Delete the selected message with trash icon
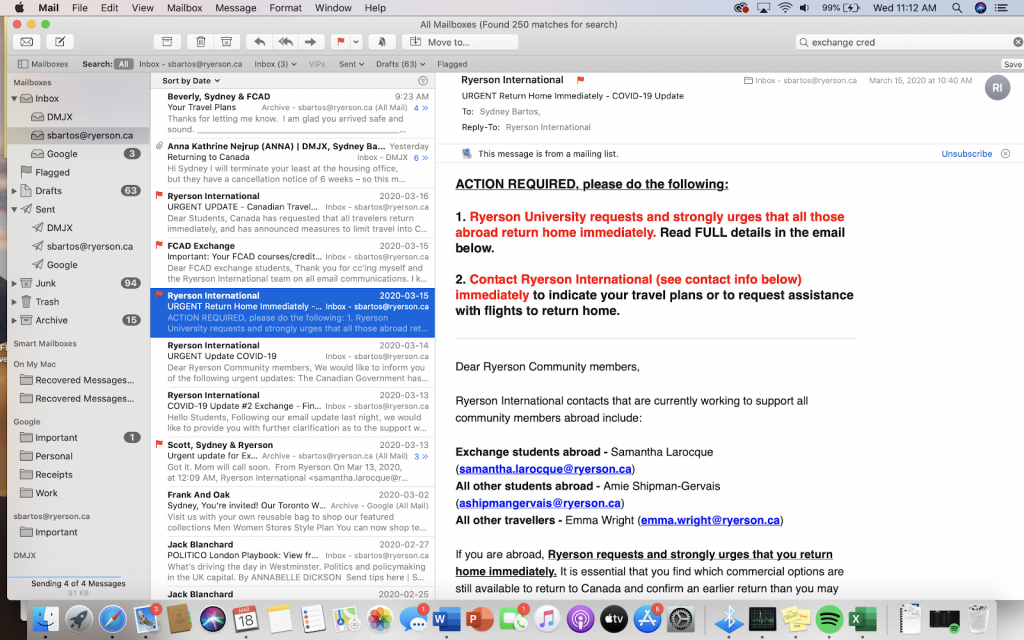Screen dimensions: 1024x640 coord(200,42)
